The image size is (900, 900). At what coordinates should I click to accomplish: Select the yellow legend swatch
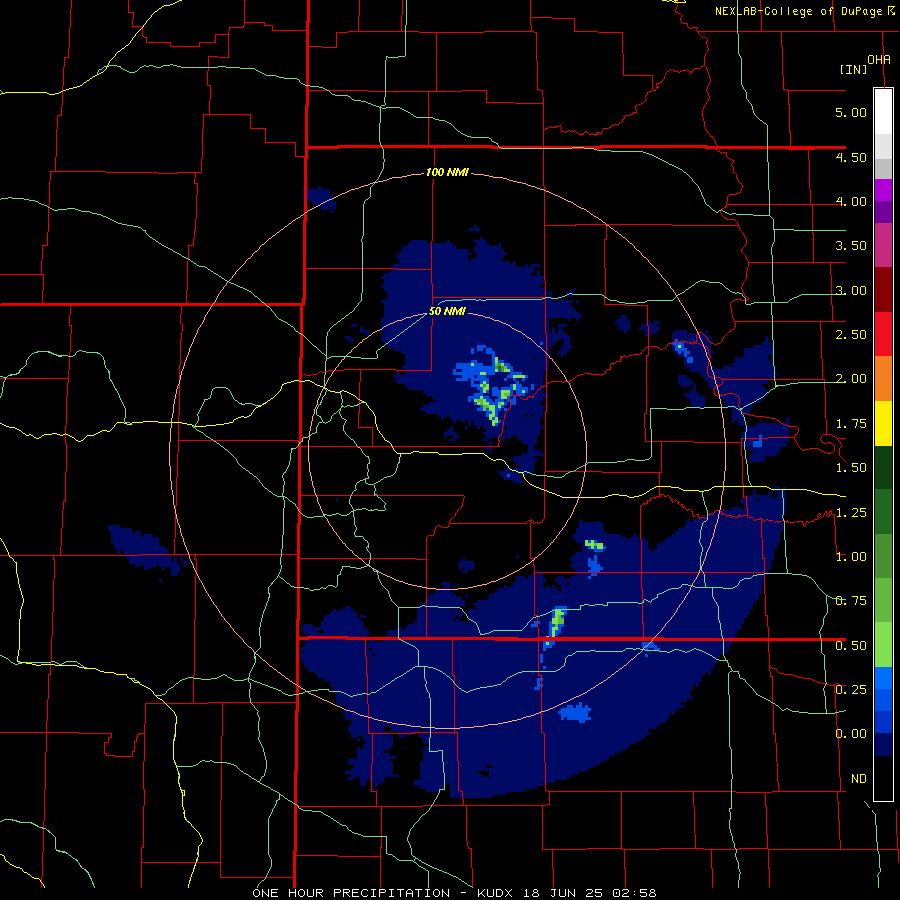coord(883,423)
